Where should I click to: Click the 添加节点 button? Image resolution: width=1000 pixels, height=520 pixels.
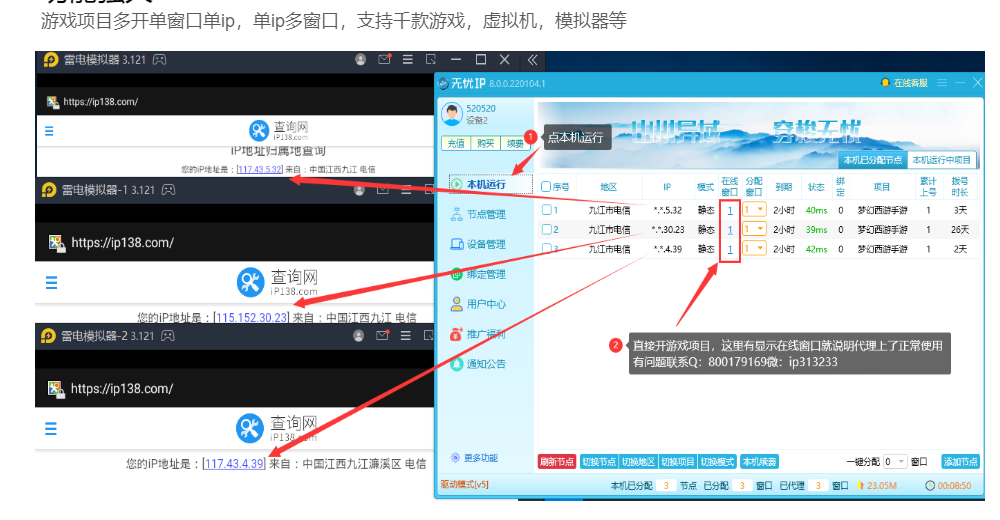coord(960,461)
